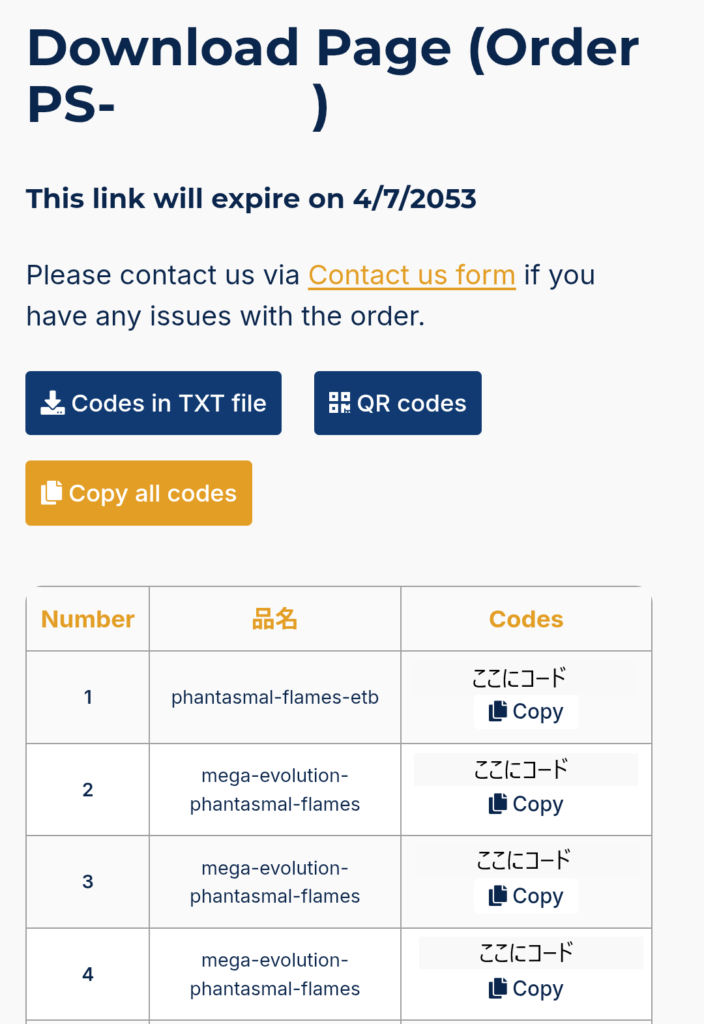Click the clipboard icon on Copy all codes

click(51, 493)
